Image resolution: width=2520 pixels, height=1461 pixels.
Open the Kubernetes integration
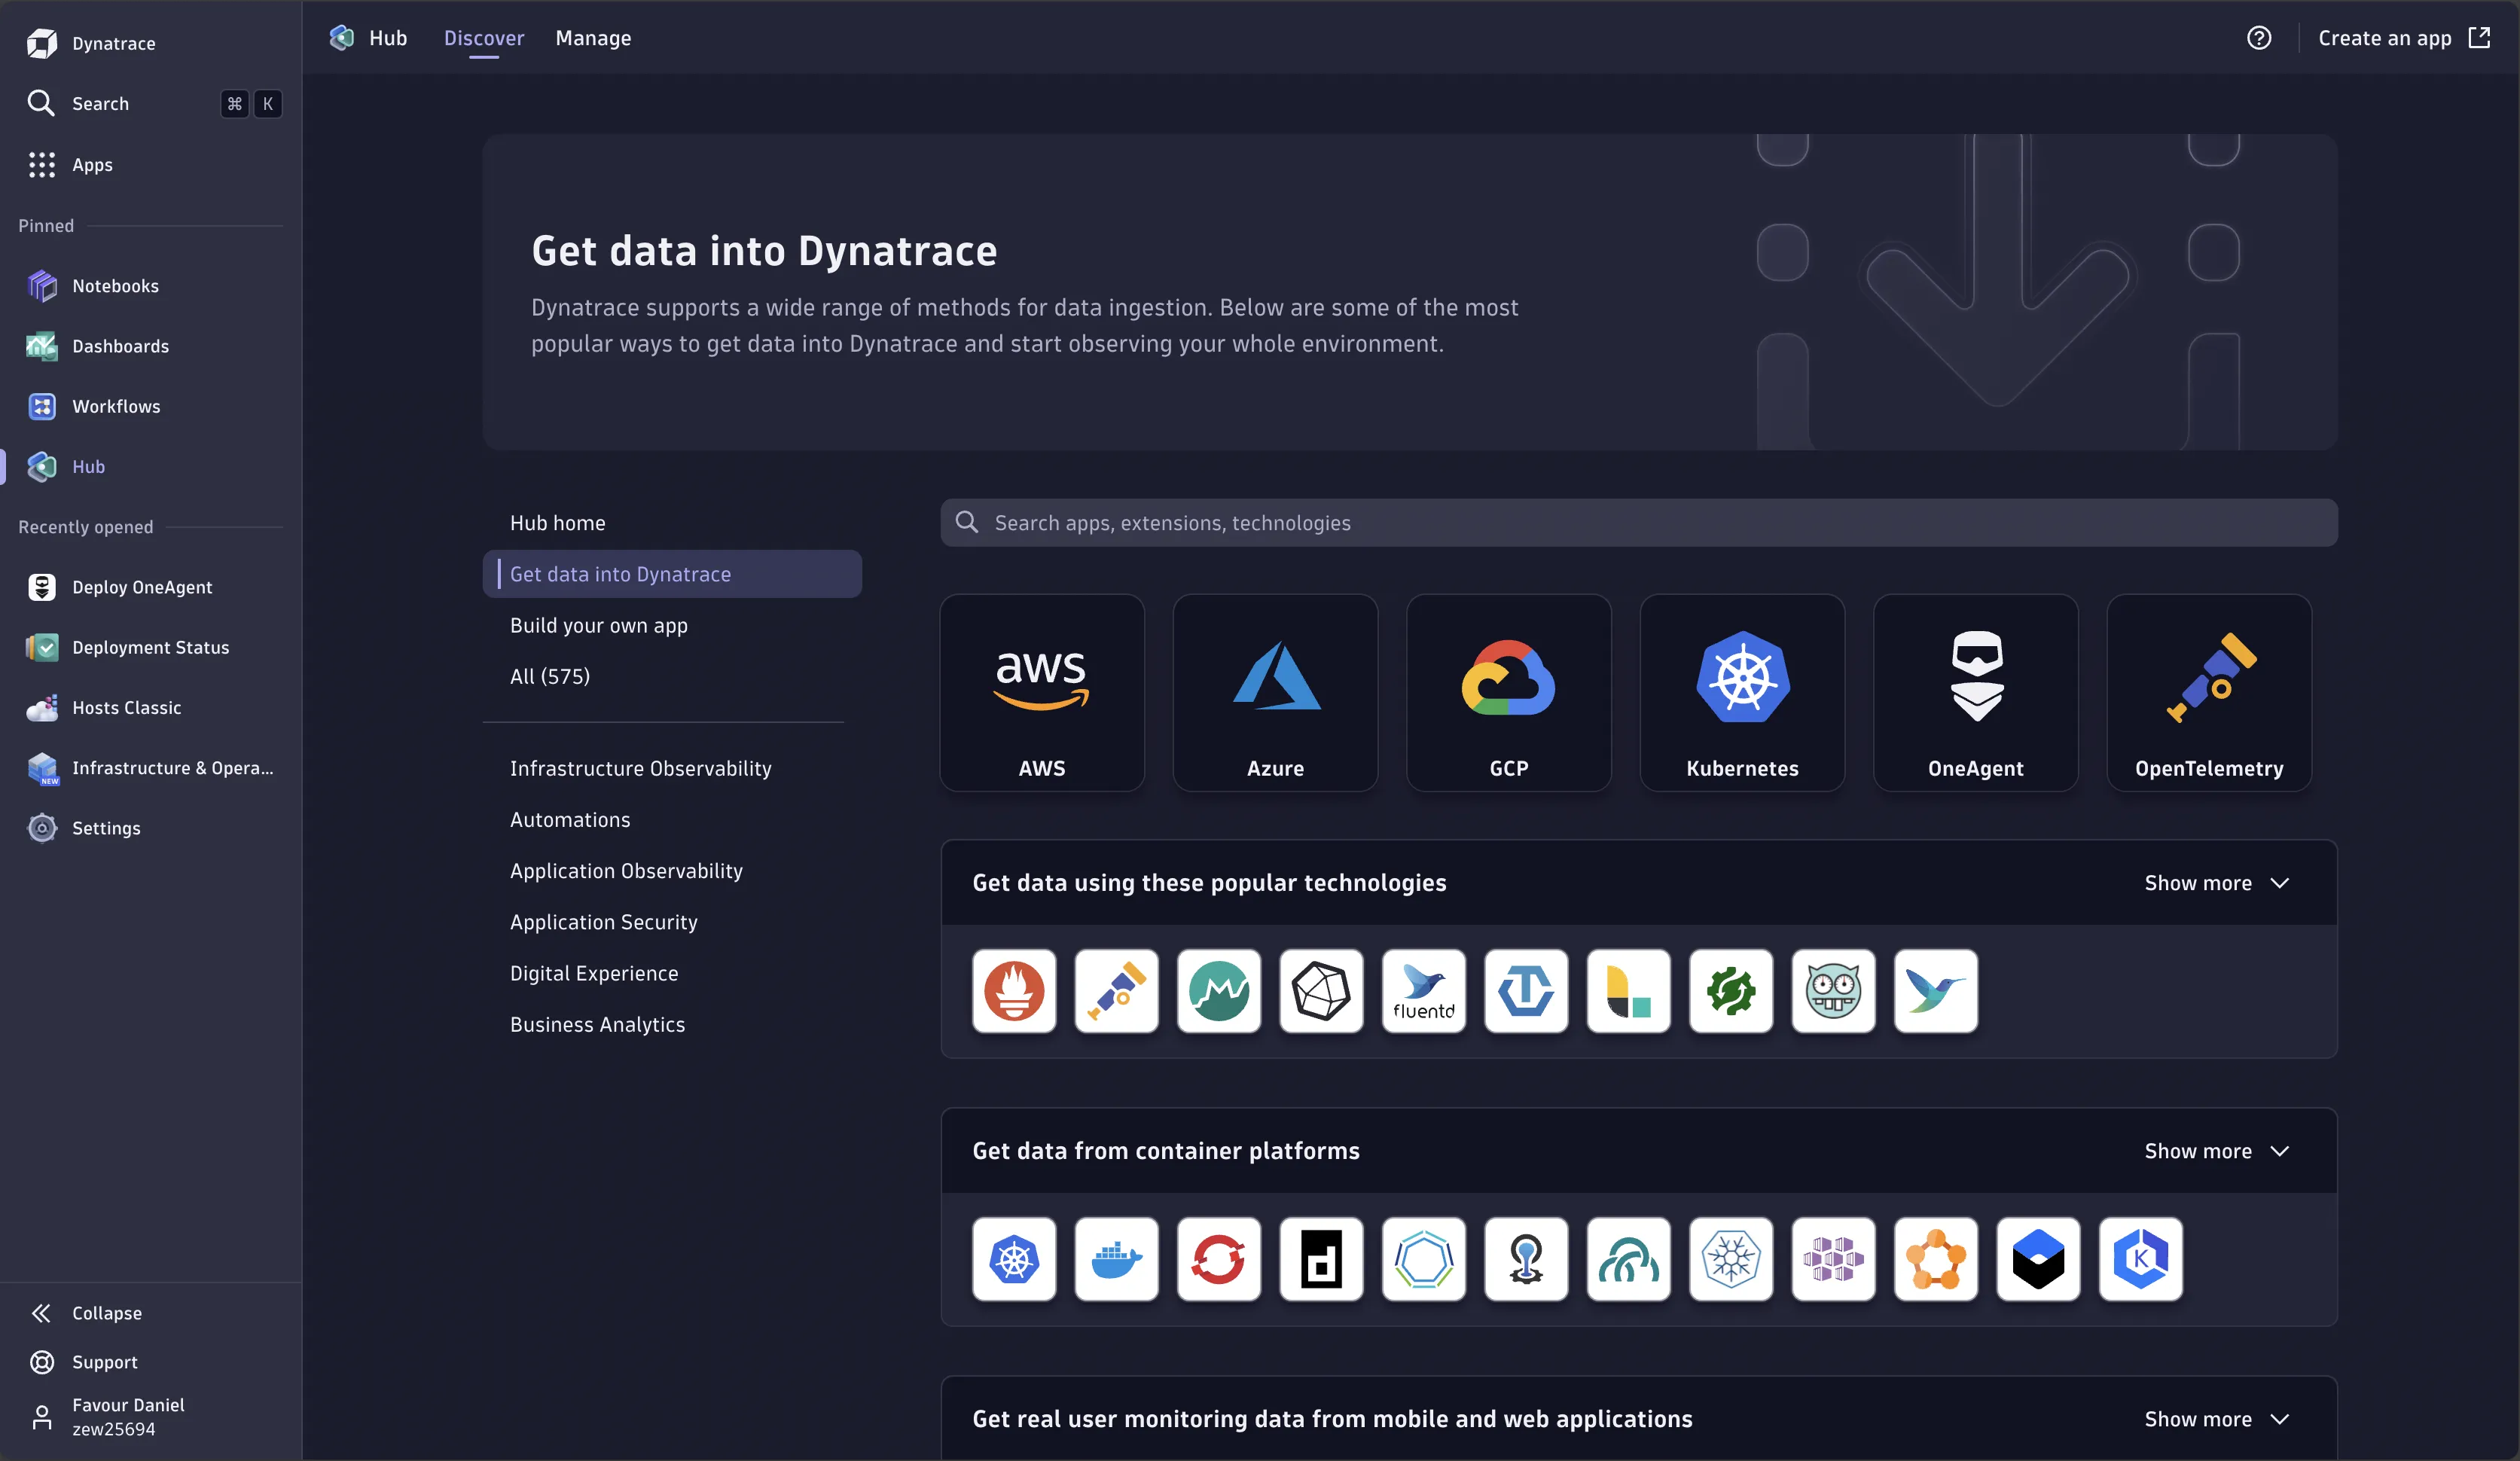point(1741,692)
